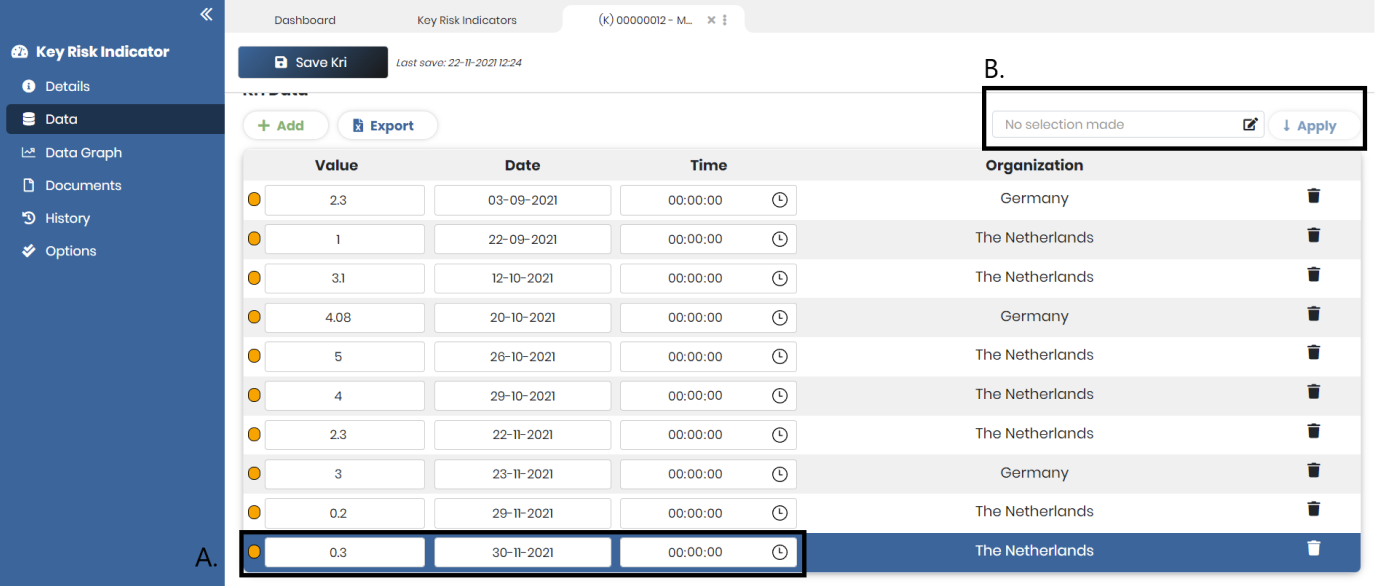
Task: Open the time picker clock for 30-11-2021 row
Action: point(780,552)
